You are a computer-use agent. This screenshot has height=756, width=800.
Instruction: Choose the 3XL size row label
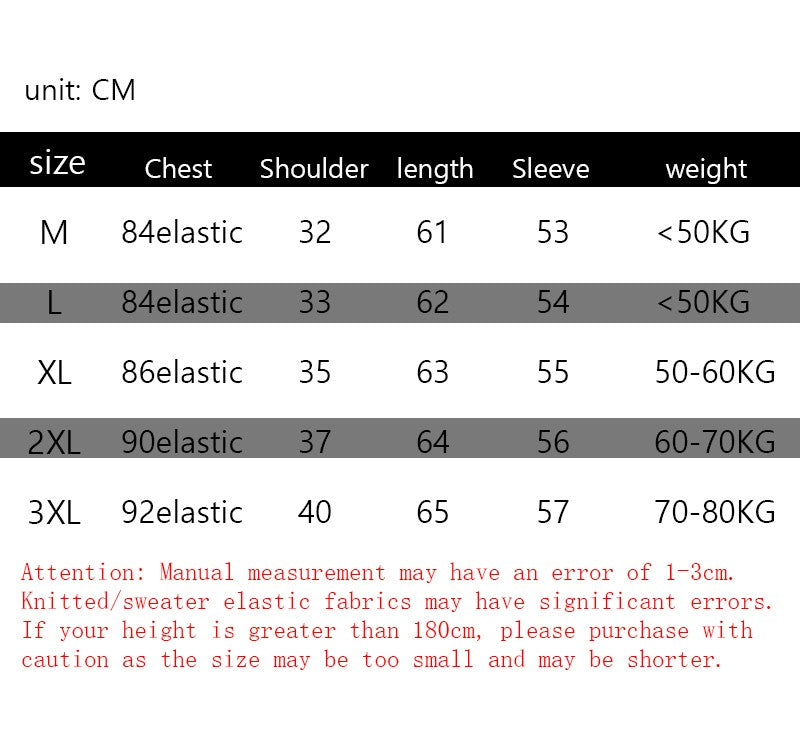tap(54, 513)
